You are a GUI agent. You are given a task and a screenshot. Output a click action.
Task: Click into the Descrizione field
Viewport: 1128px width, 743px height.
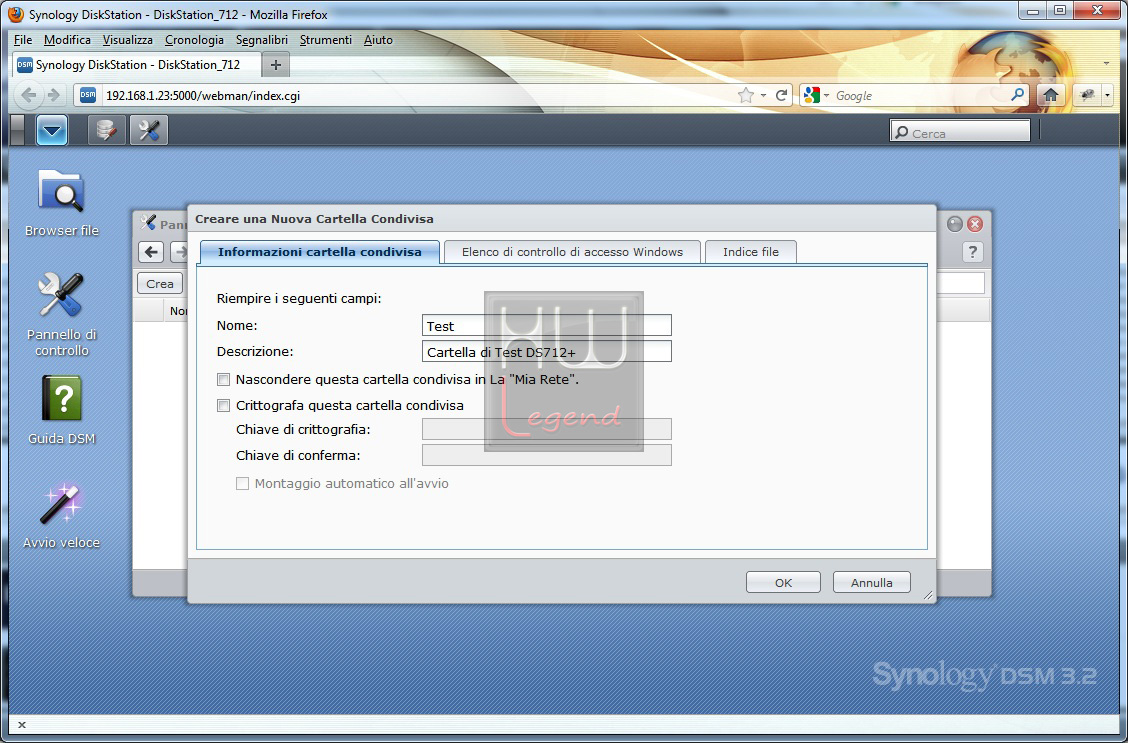pyautogui.click(x=547, y=352)
